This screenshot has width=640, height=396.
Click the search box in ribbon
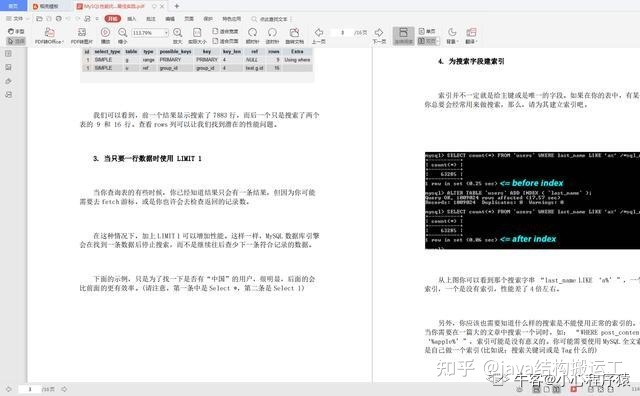269,19
